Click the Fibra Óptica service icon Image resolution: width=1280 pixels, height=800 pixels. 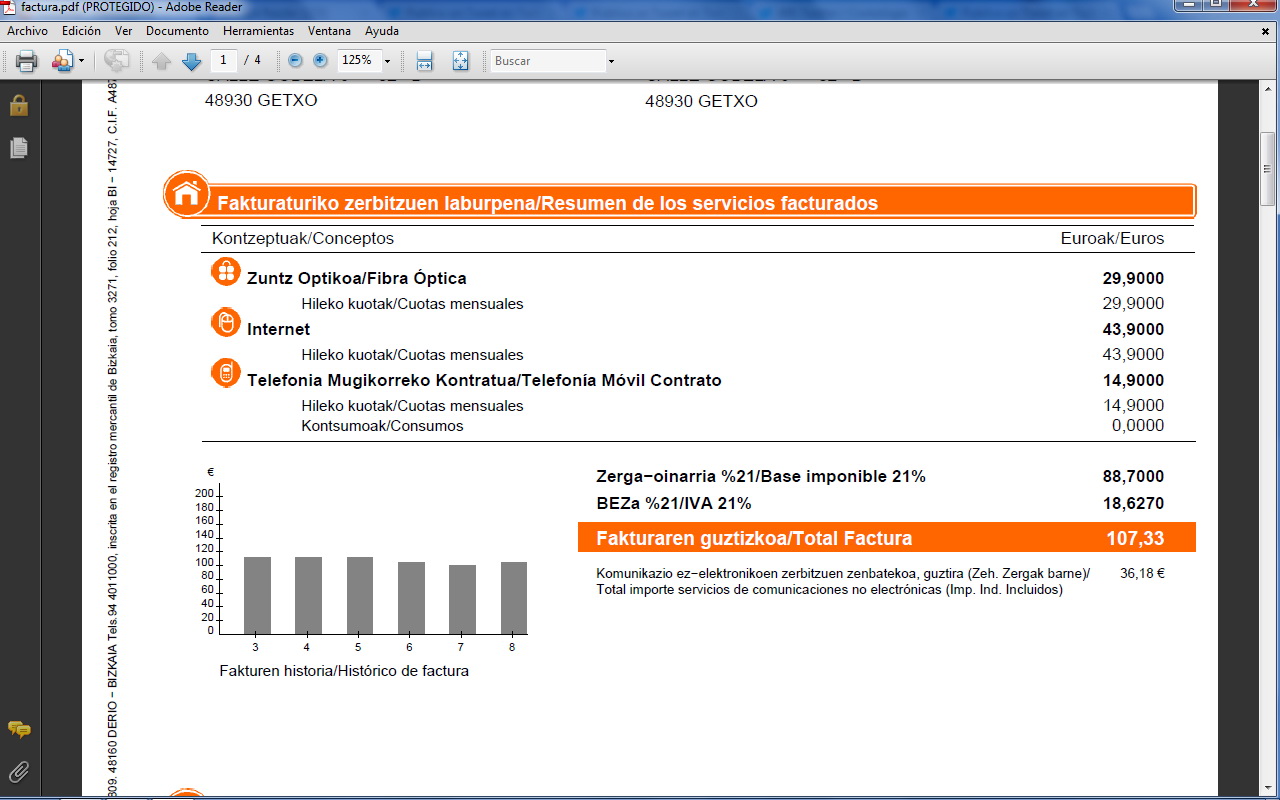tap(226, 272)
